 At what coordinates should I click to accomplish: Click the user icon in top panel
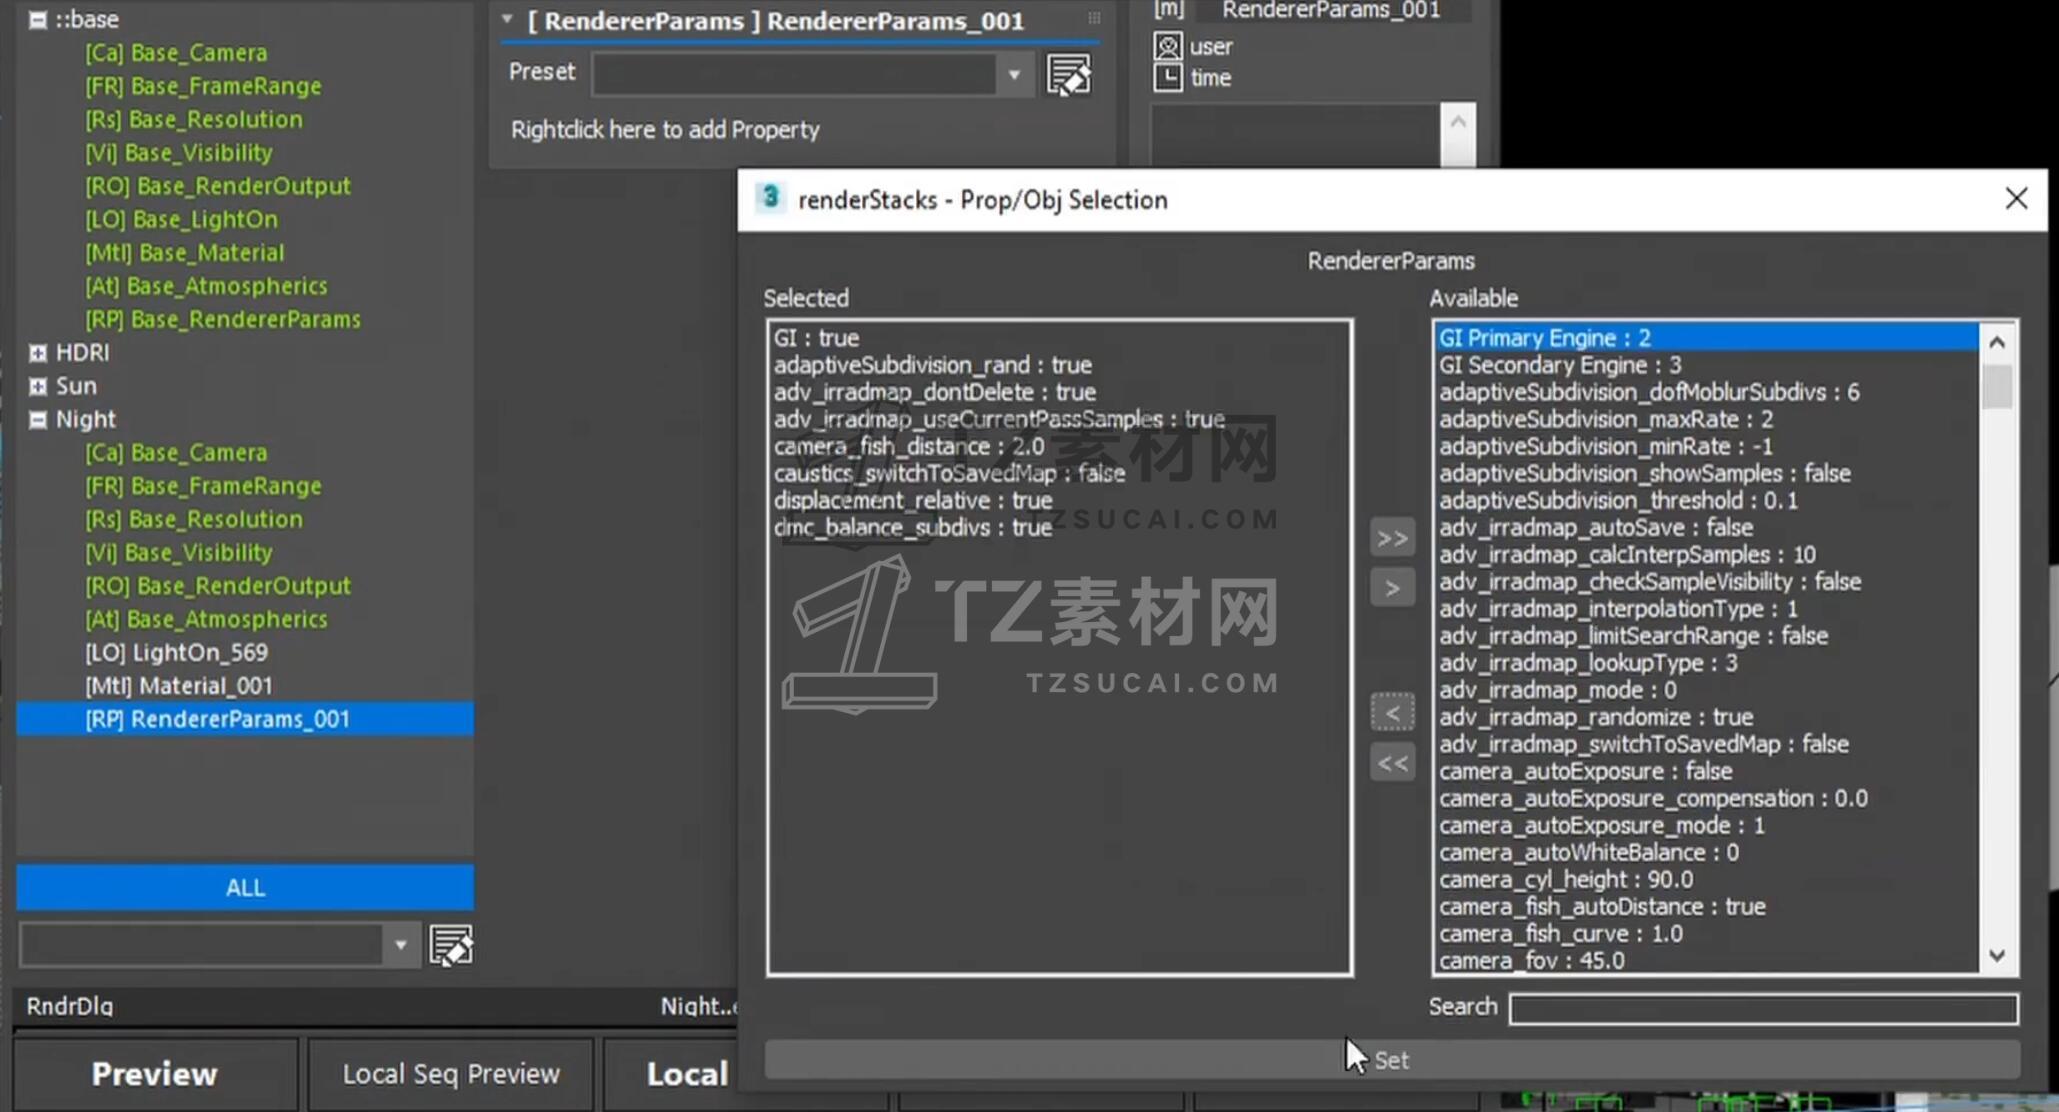pyautogui.click(x=1167, y=46)
